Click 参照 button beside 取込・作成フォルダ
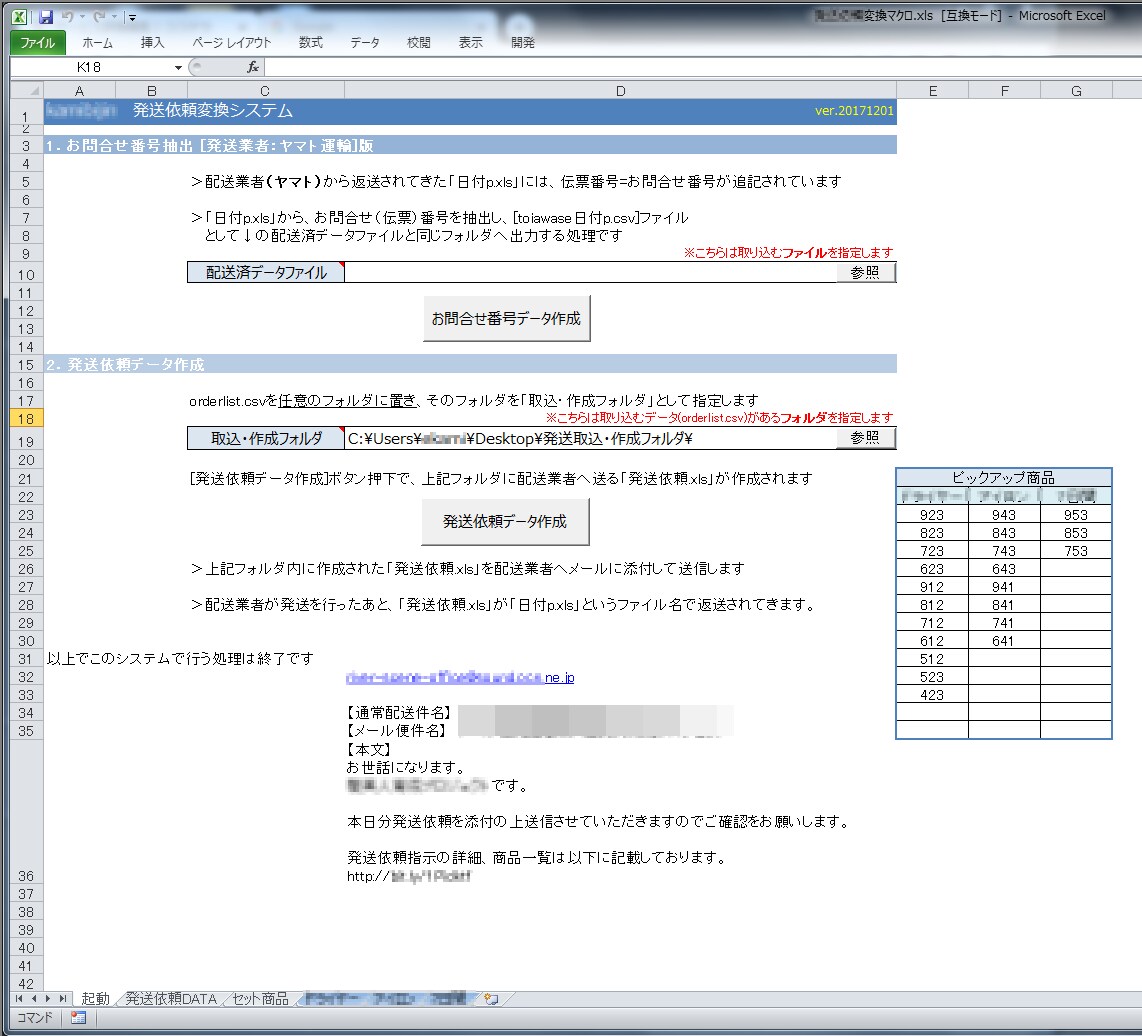Viewport: 1142px width, 1036px height. [865, 438]
